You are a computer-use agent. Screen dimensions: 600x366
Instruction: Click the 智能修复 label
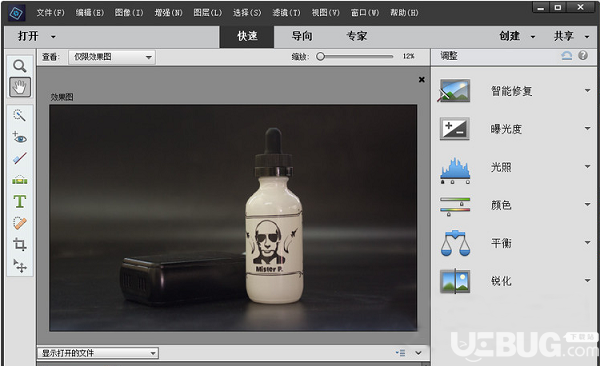512,91
